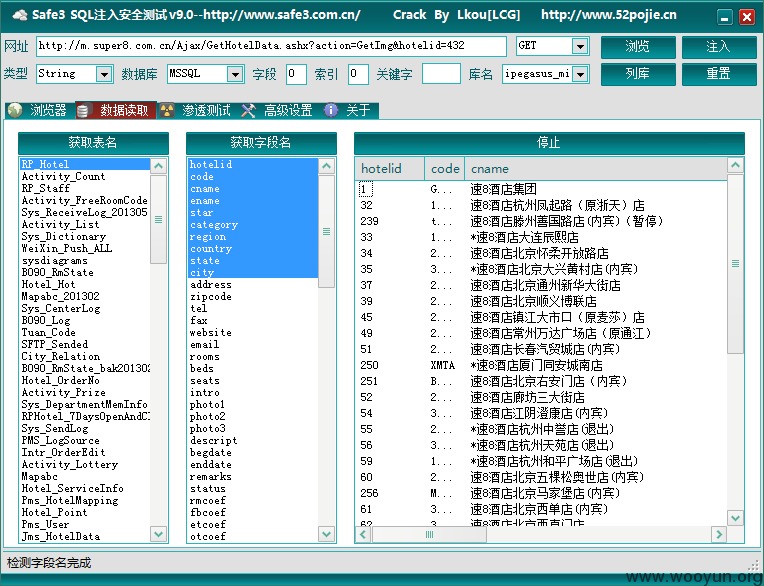
Task: Select the row 速8酒店集团
Action: click(541, 189)
